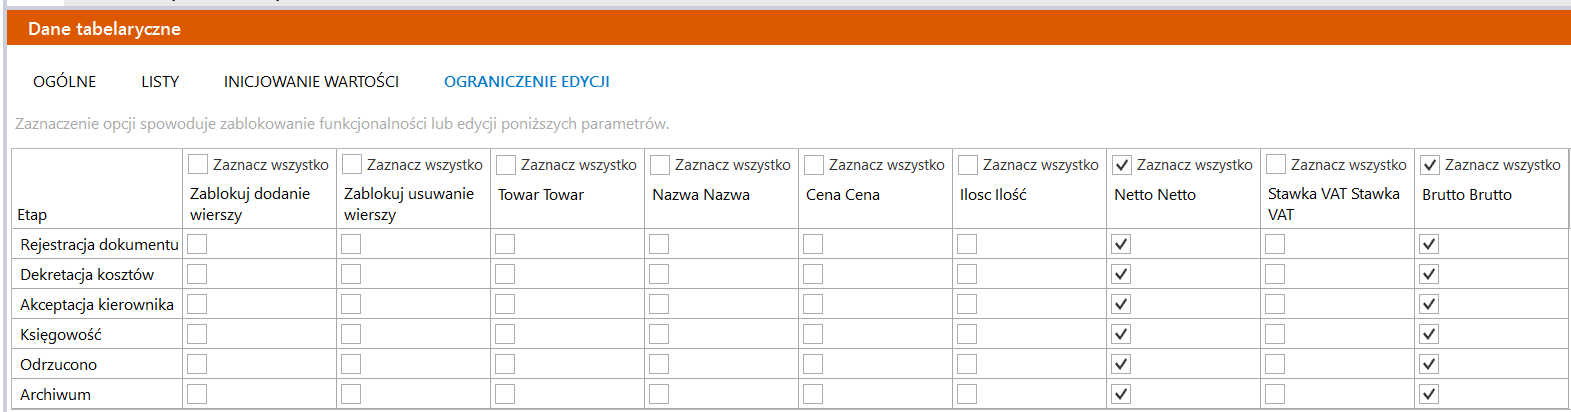Enable Zaznacz wszystko for Towar column

[506, 164]
